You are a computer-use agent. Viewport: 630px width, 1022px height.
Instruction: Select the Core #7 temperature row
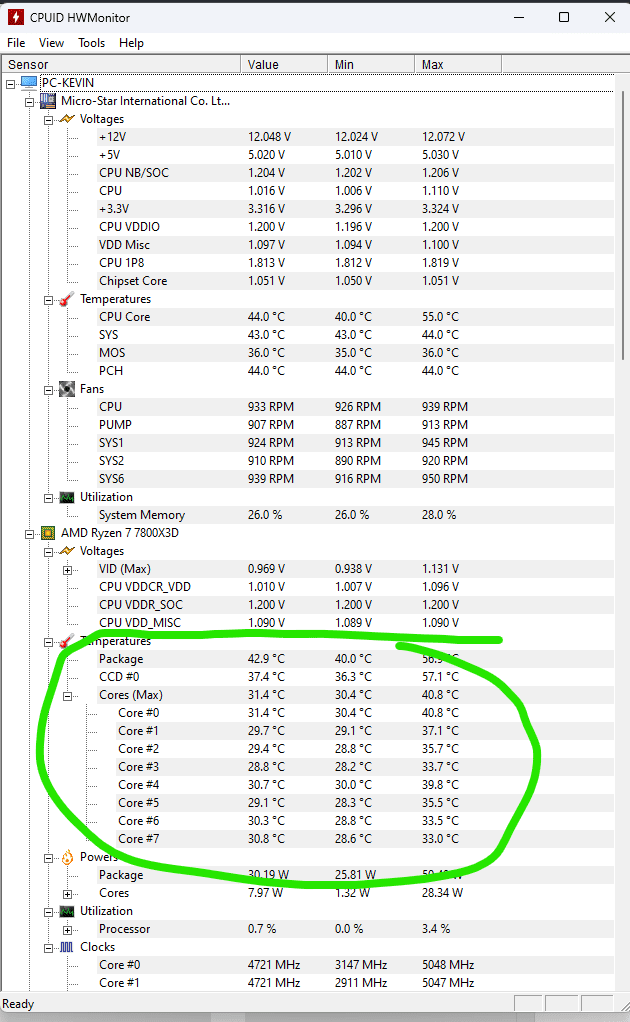coord(365,839)
